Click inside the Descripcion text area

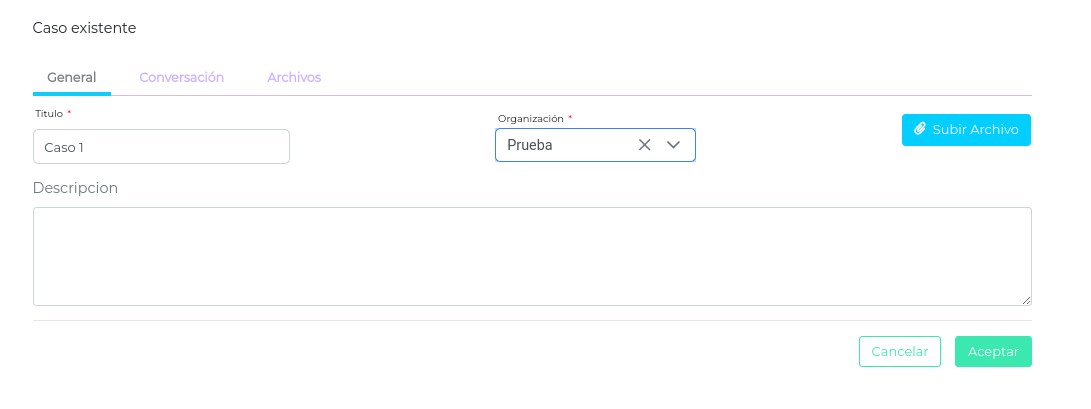(x=532, y=256)
